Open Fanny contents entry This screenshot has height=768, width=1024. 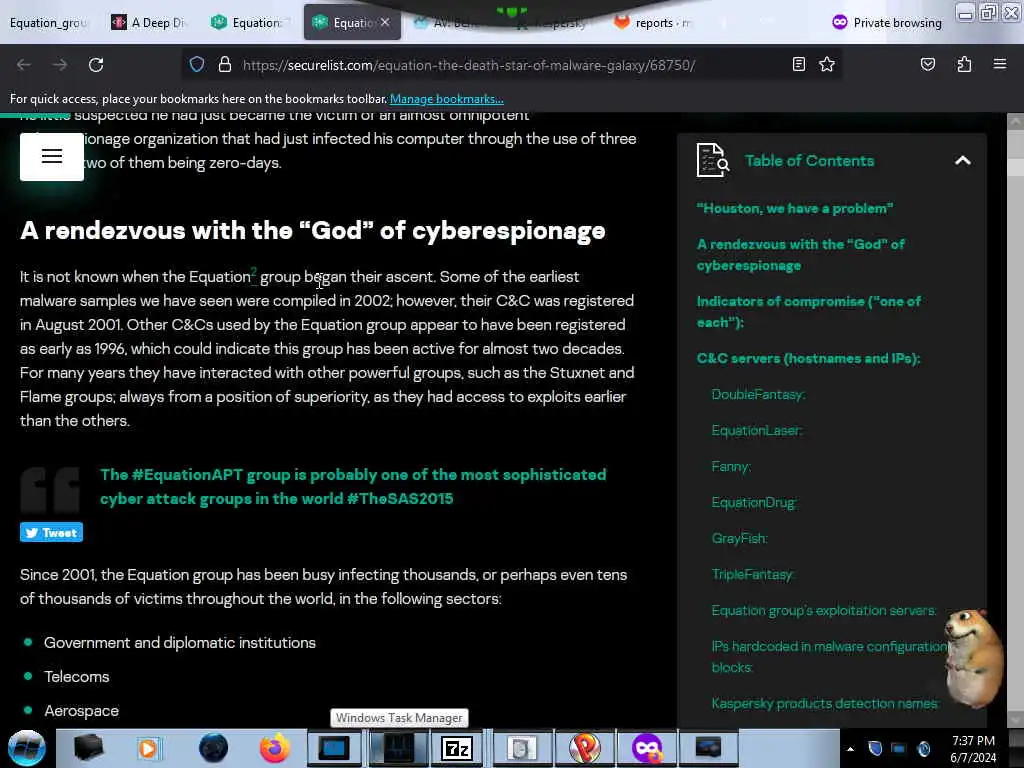(731, 466)
